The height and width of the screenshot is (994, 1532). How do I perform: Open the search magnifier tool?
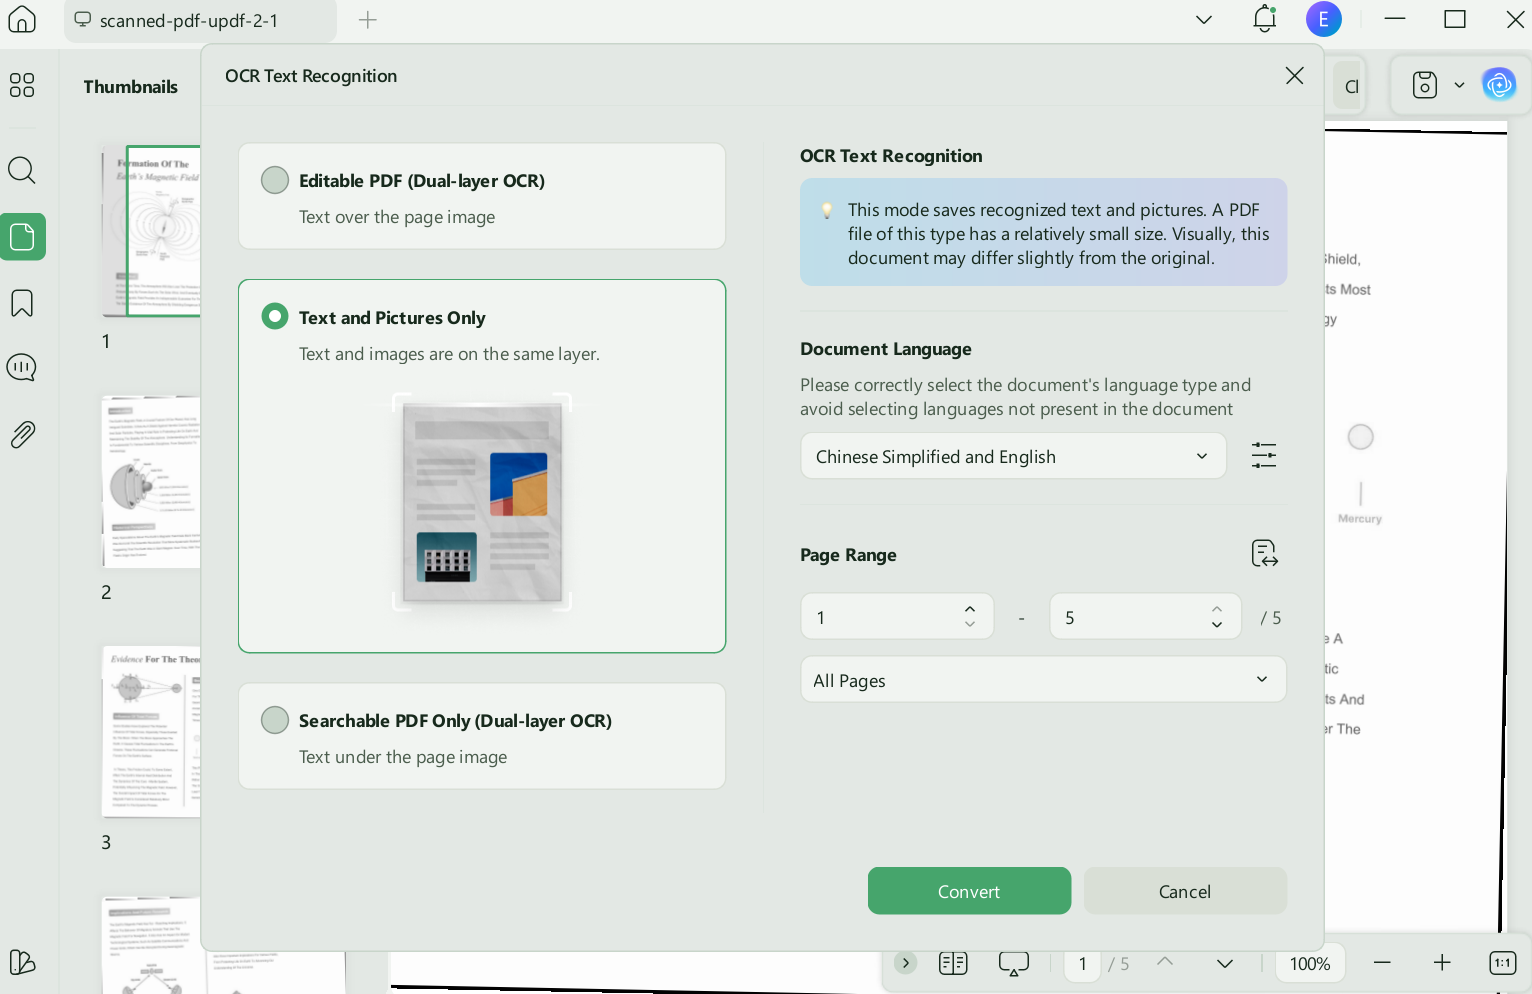coord(22,170)
